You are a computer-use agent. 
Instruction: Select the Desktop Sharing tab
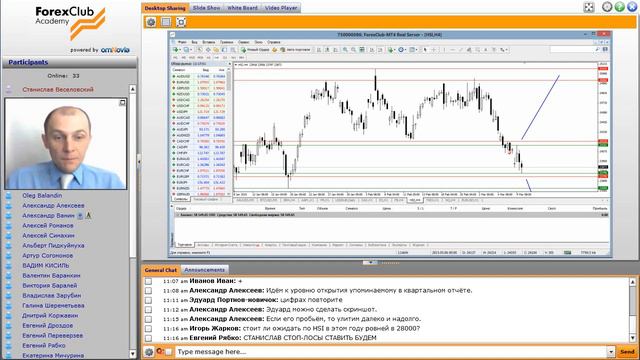165,8
